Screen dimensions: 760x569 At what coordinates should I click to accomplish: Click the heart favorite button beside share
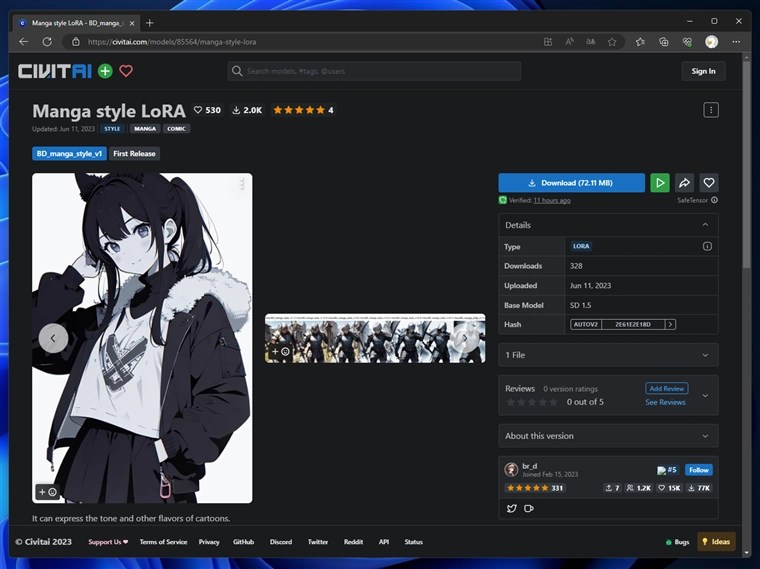[x=709, y=183]
